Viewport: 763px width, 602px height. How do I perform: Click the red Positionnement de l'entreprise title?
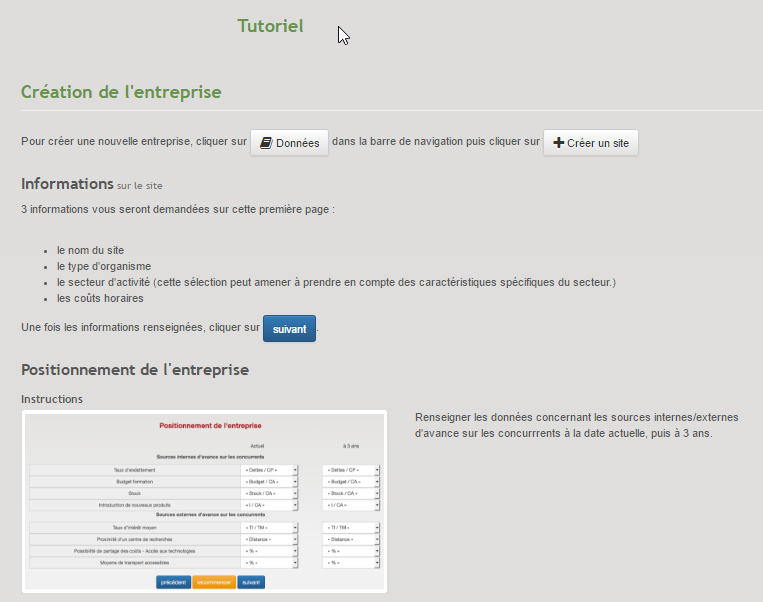coord(210,426)
